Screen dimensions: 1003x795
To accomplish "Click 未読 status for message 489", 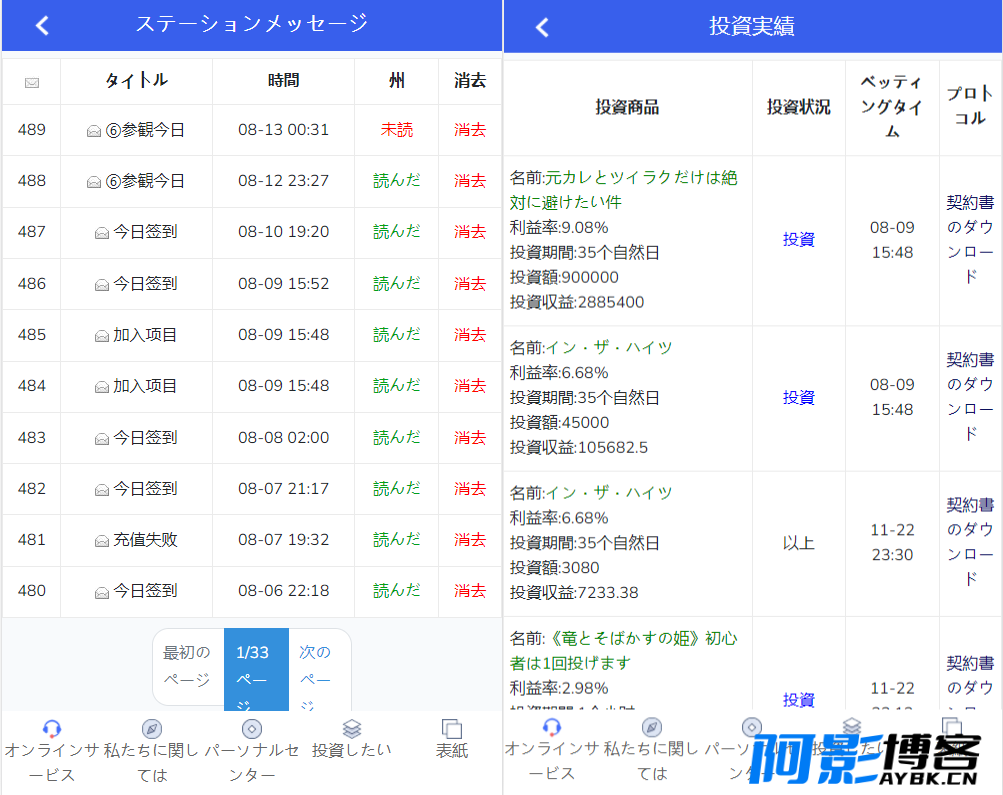I will (x=397, y=130).
